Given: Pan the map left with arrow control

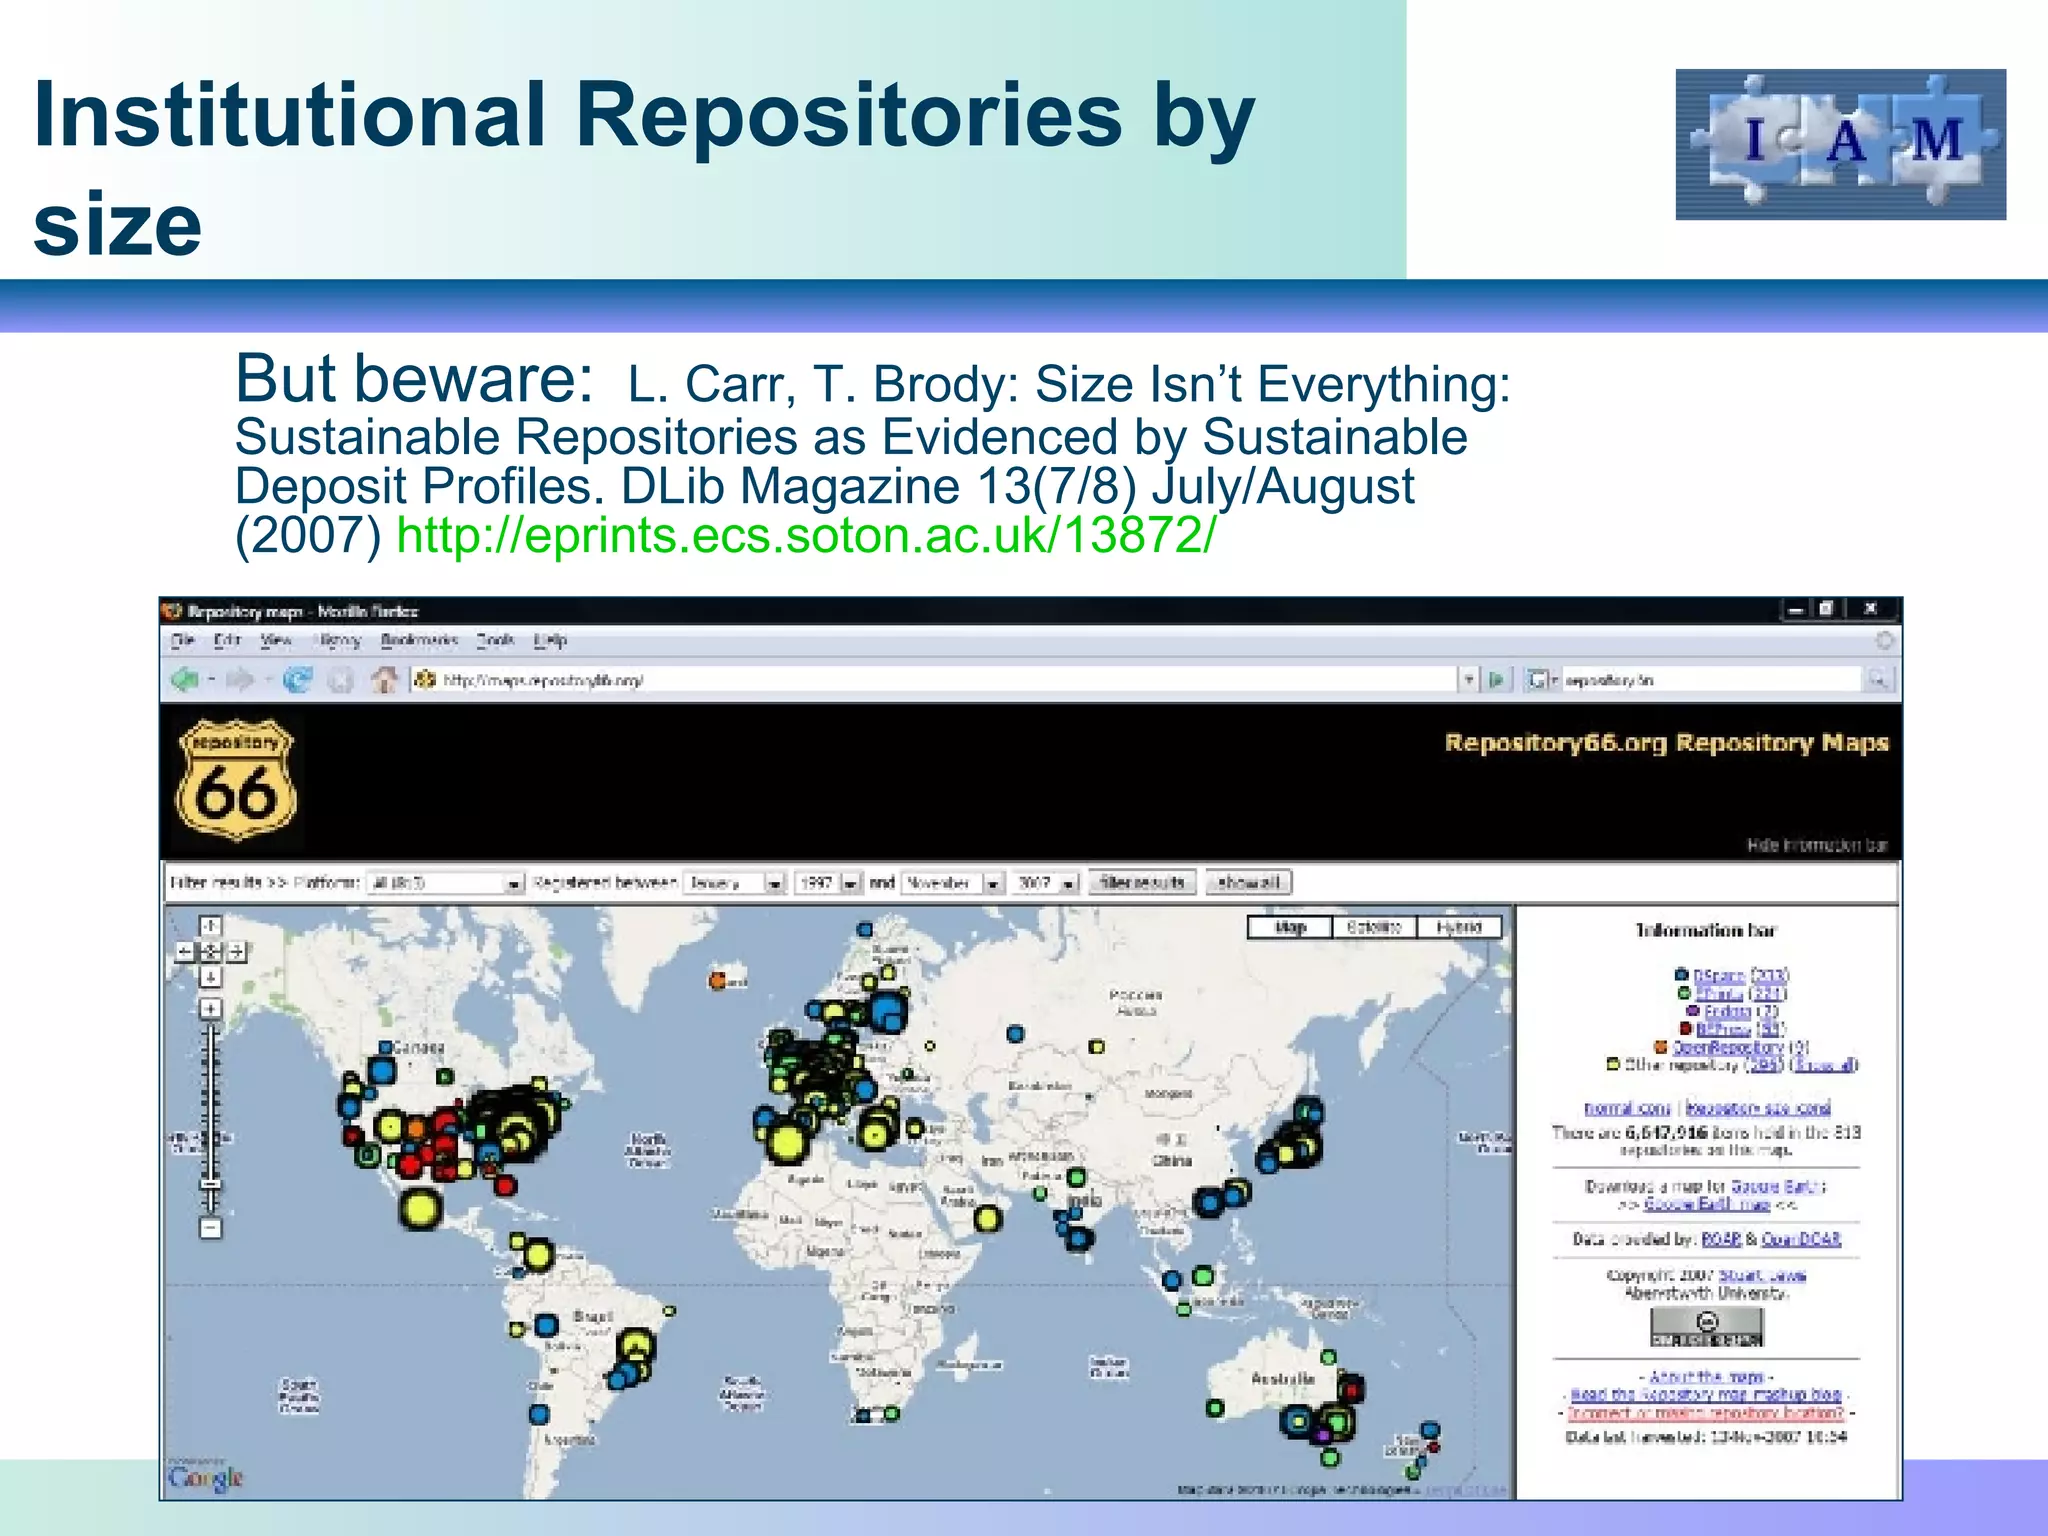Looking at the screenshot, I should 185,951.
